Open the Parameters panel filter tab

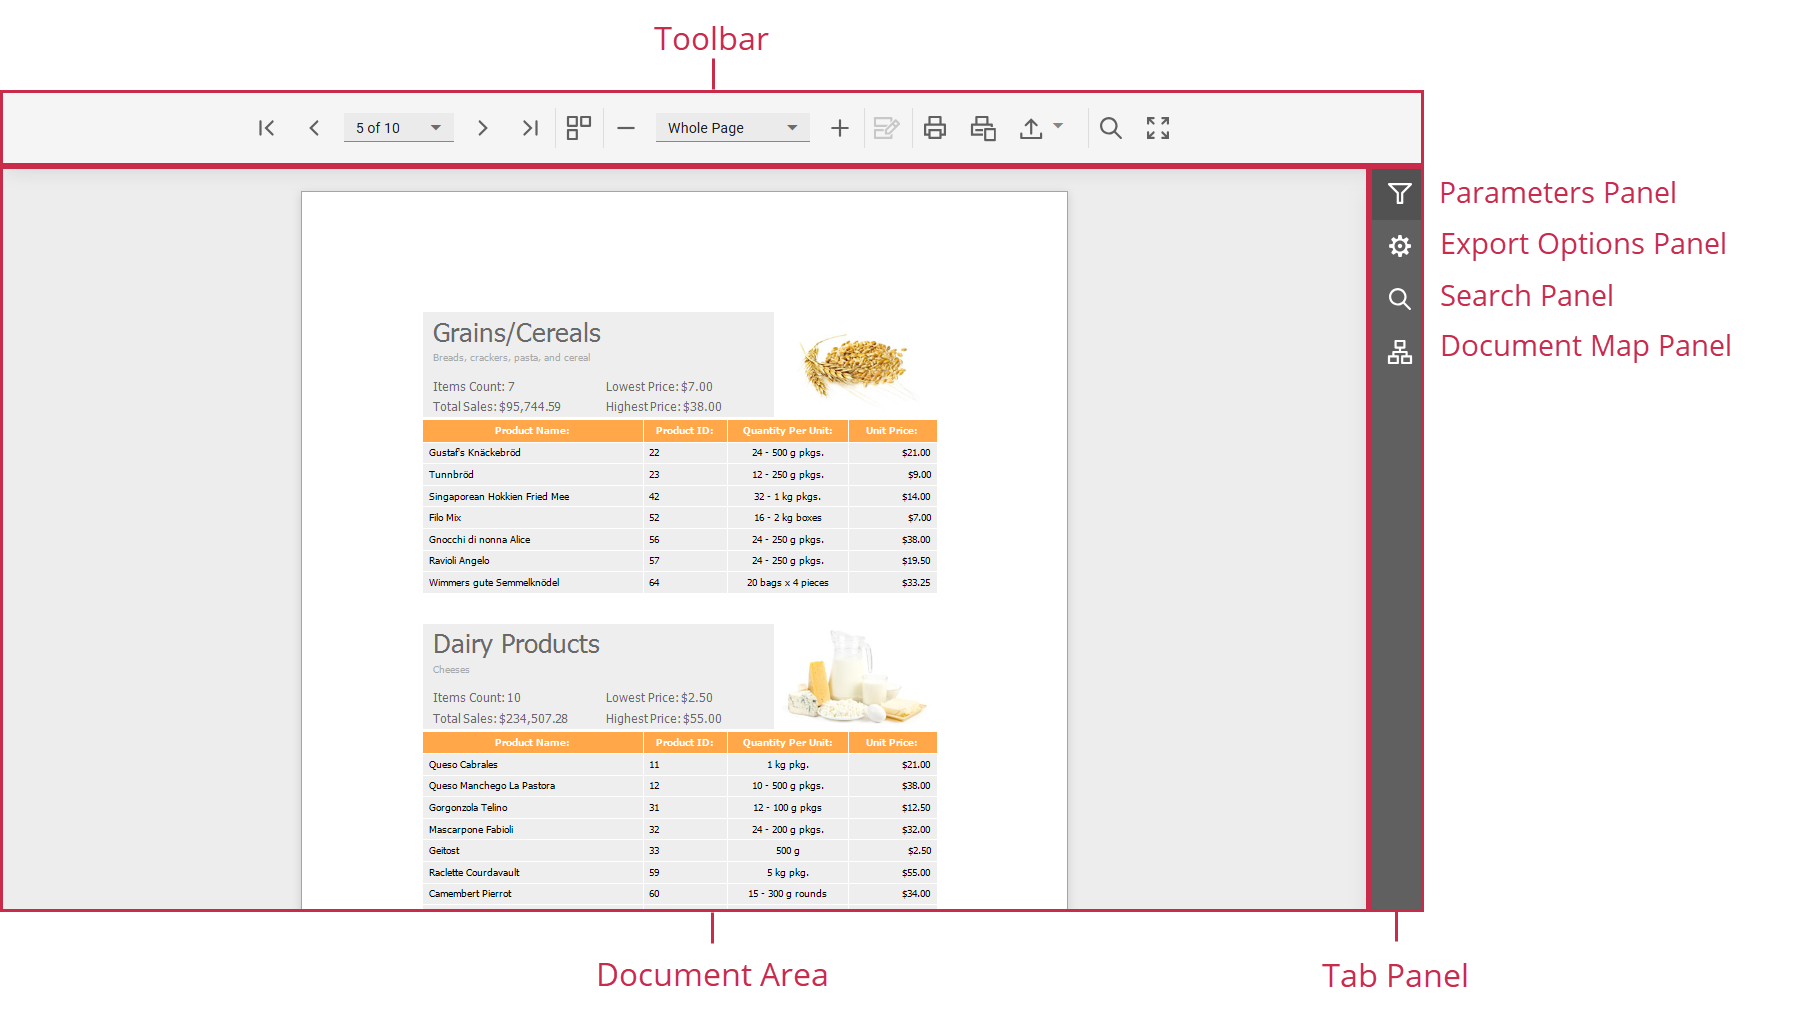pyautogui.click(x=1399, y=194)
